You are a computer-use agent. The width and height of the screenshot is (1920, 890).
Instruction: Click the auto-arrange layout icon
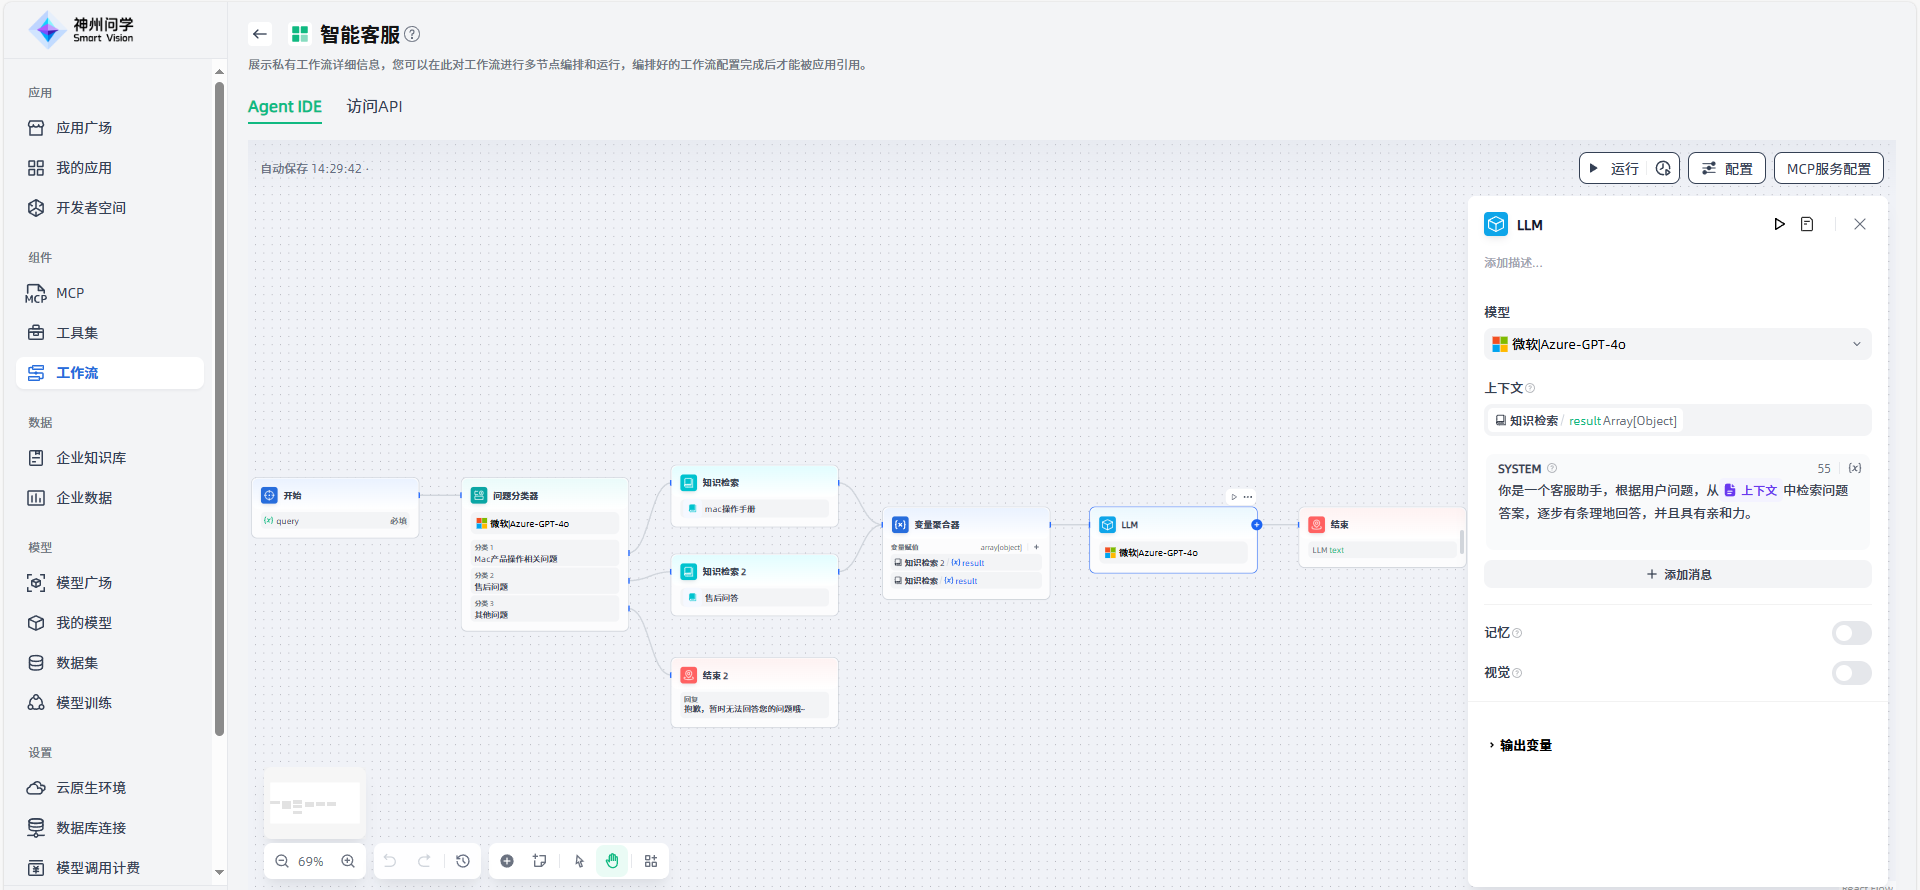651,861
